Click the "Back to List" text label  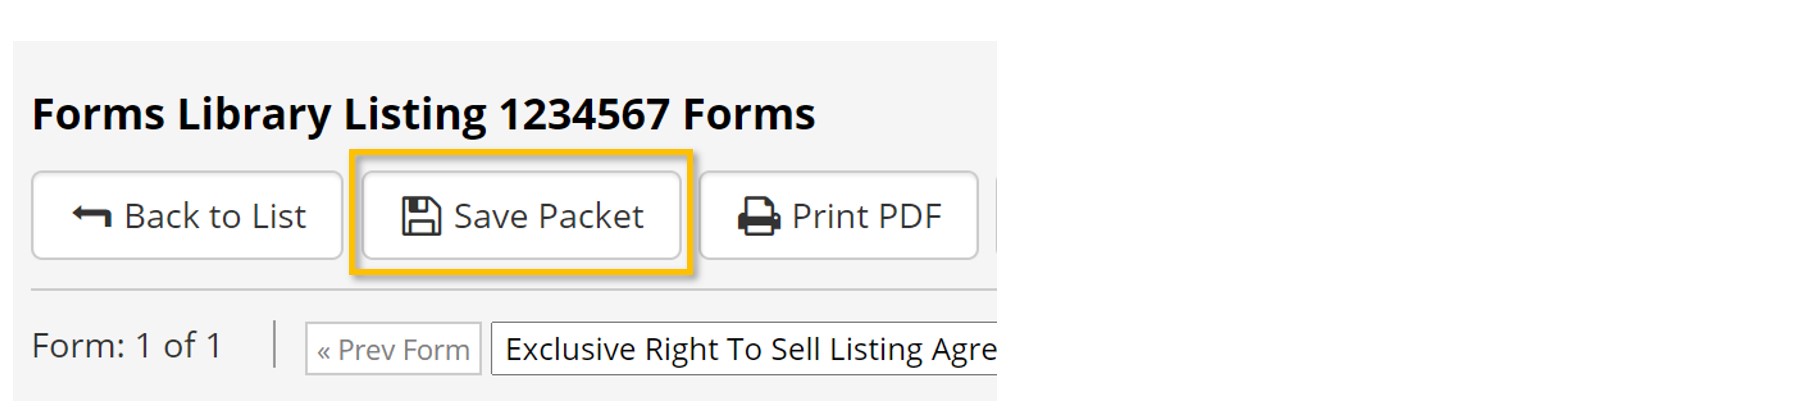215,216
